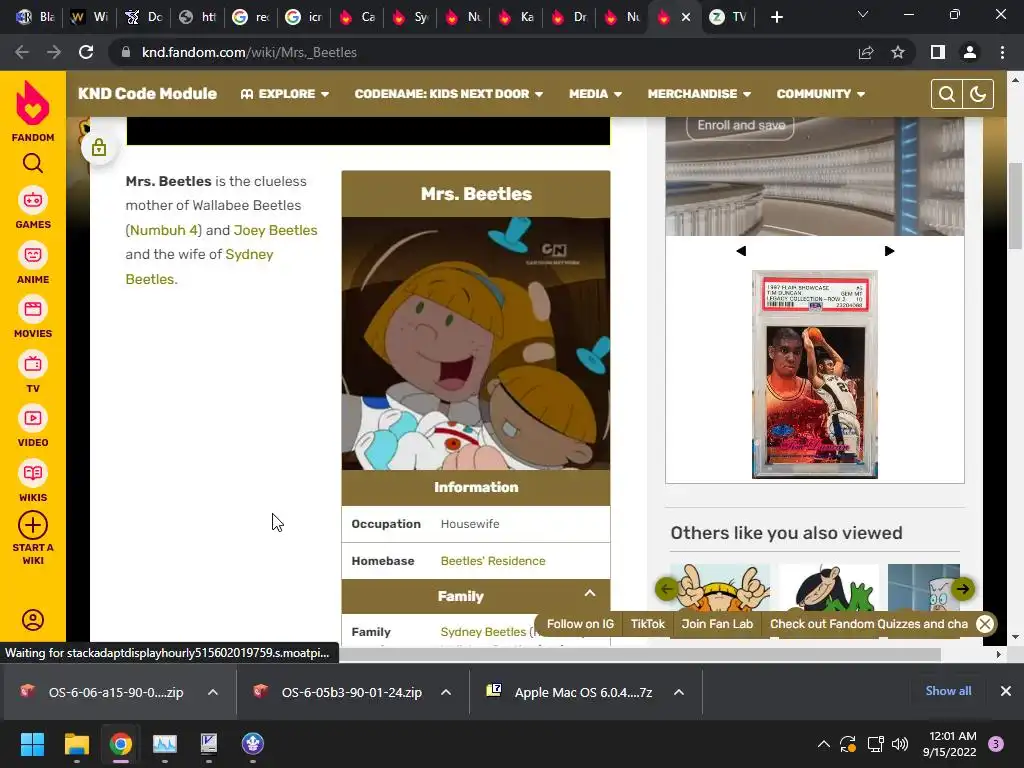1024x768 pixels.
Task: Collapse the Family section in infobox
Action: click(x=590, y=594)
